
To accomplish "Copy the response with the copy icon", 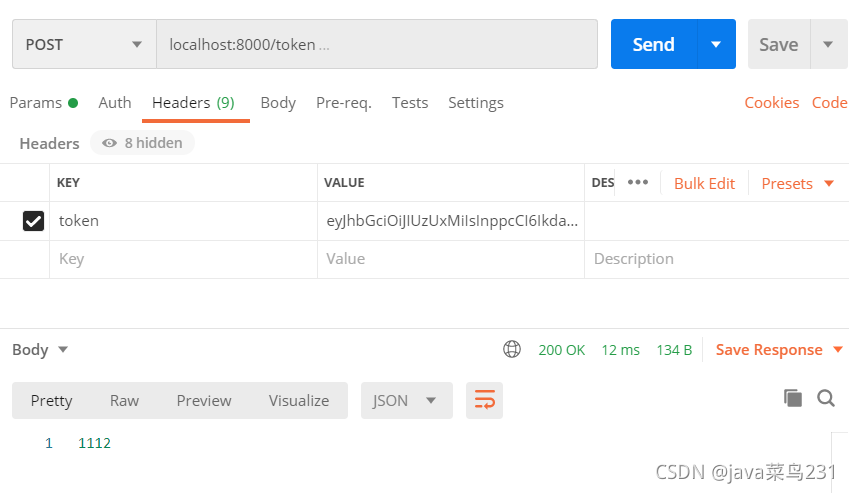I will (x=793, y=398).
